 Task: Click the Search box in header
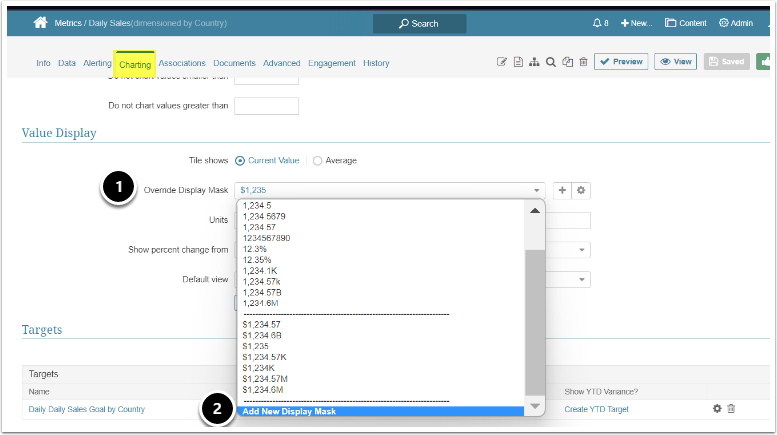pyautogui.click(x=419, y=23)
